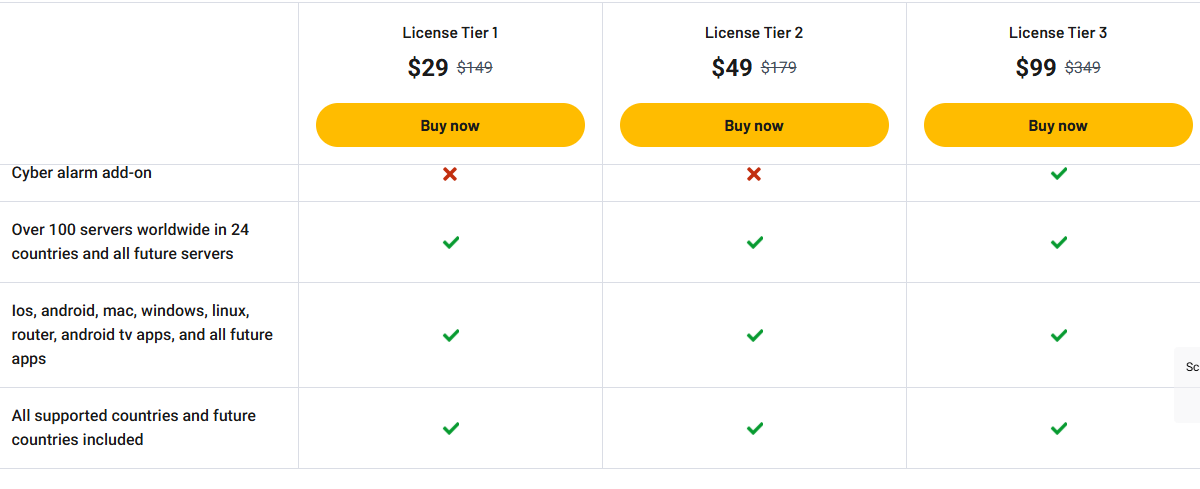1200x489 pixels.
Task: Click Tier 2 checkmark for all future apps
Action: (x=755, y=335)
